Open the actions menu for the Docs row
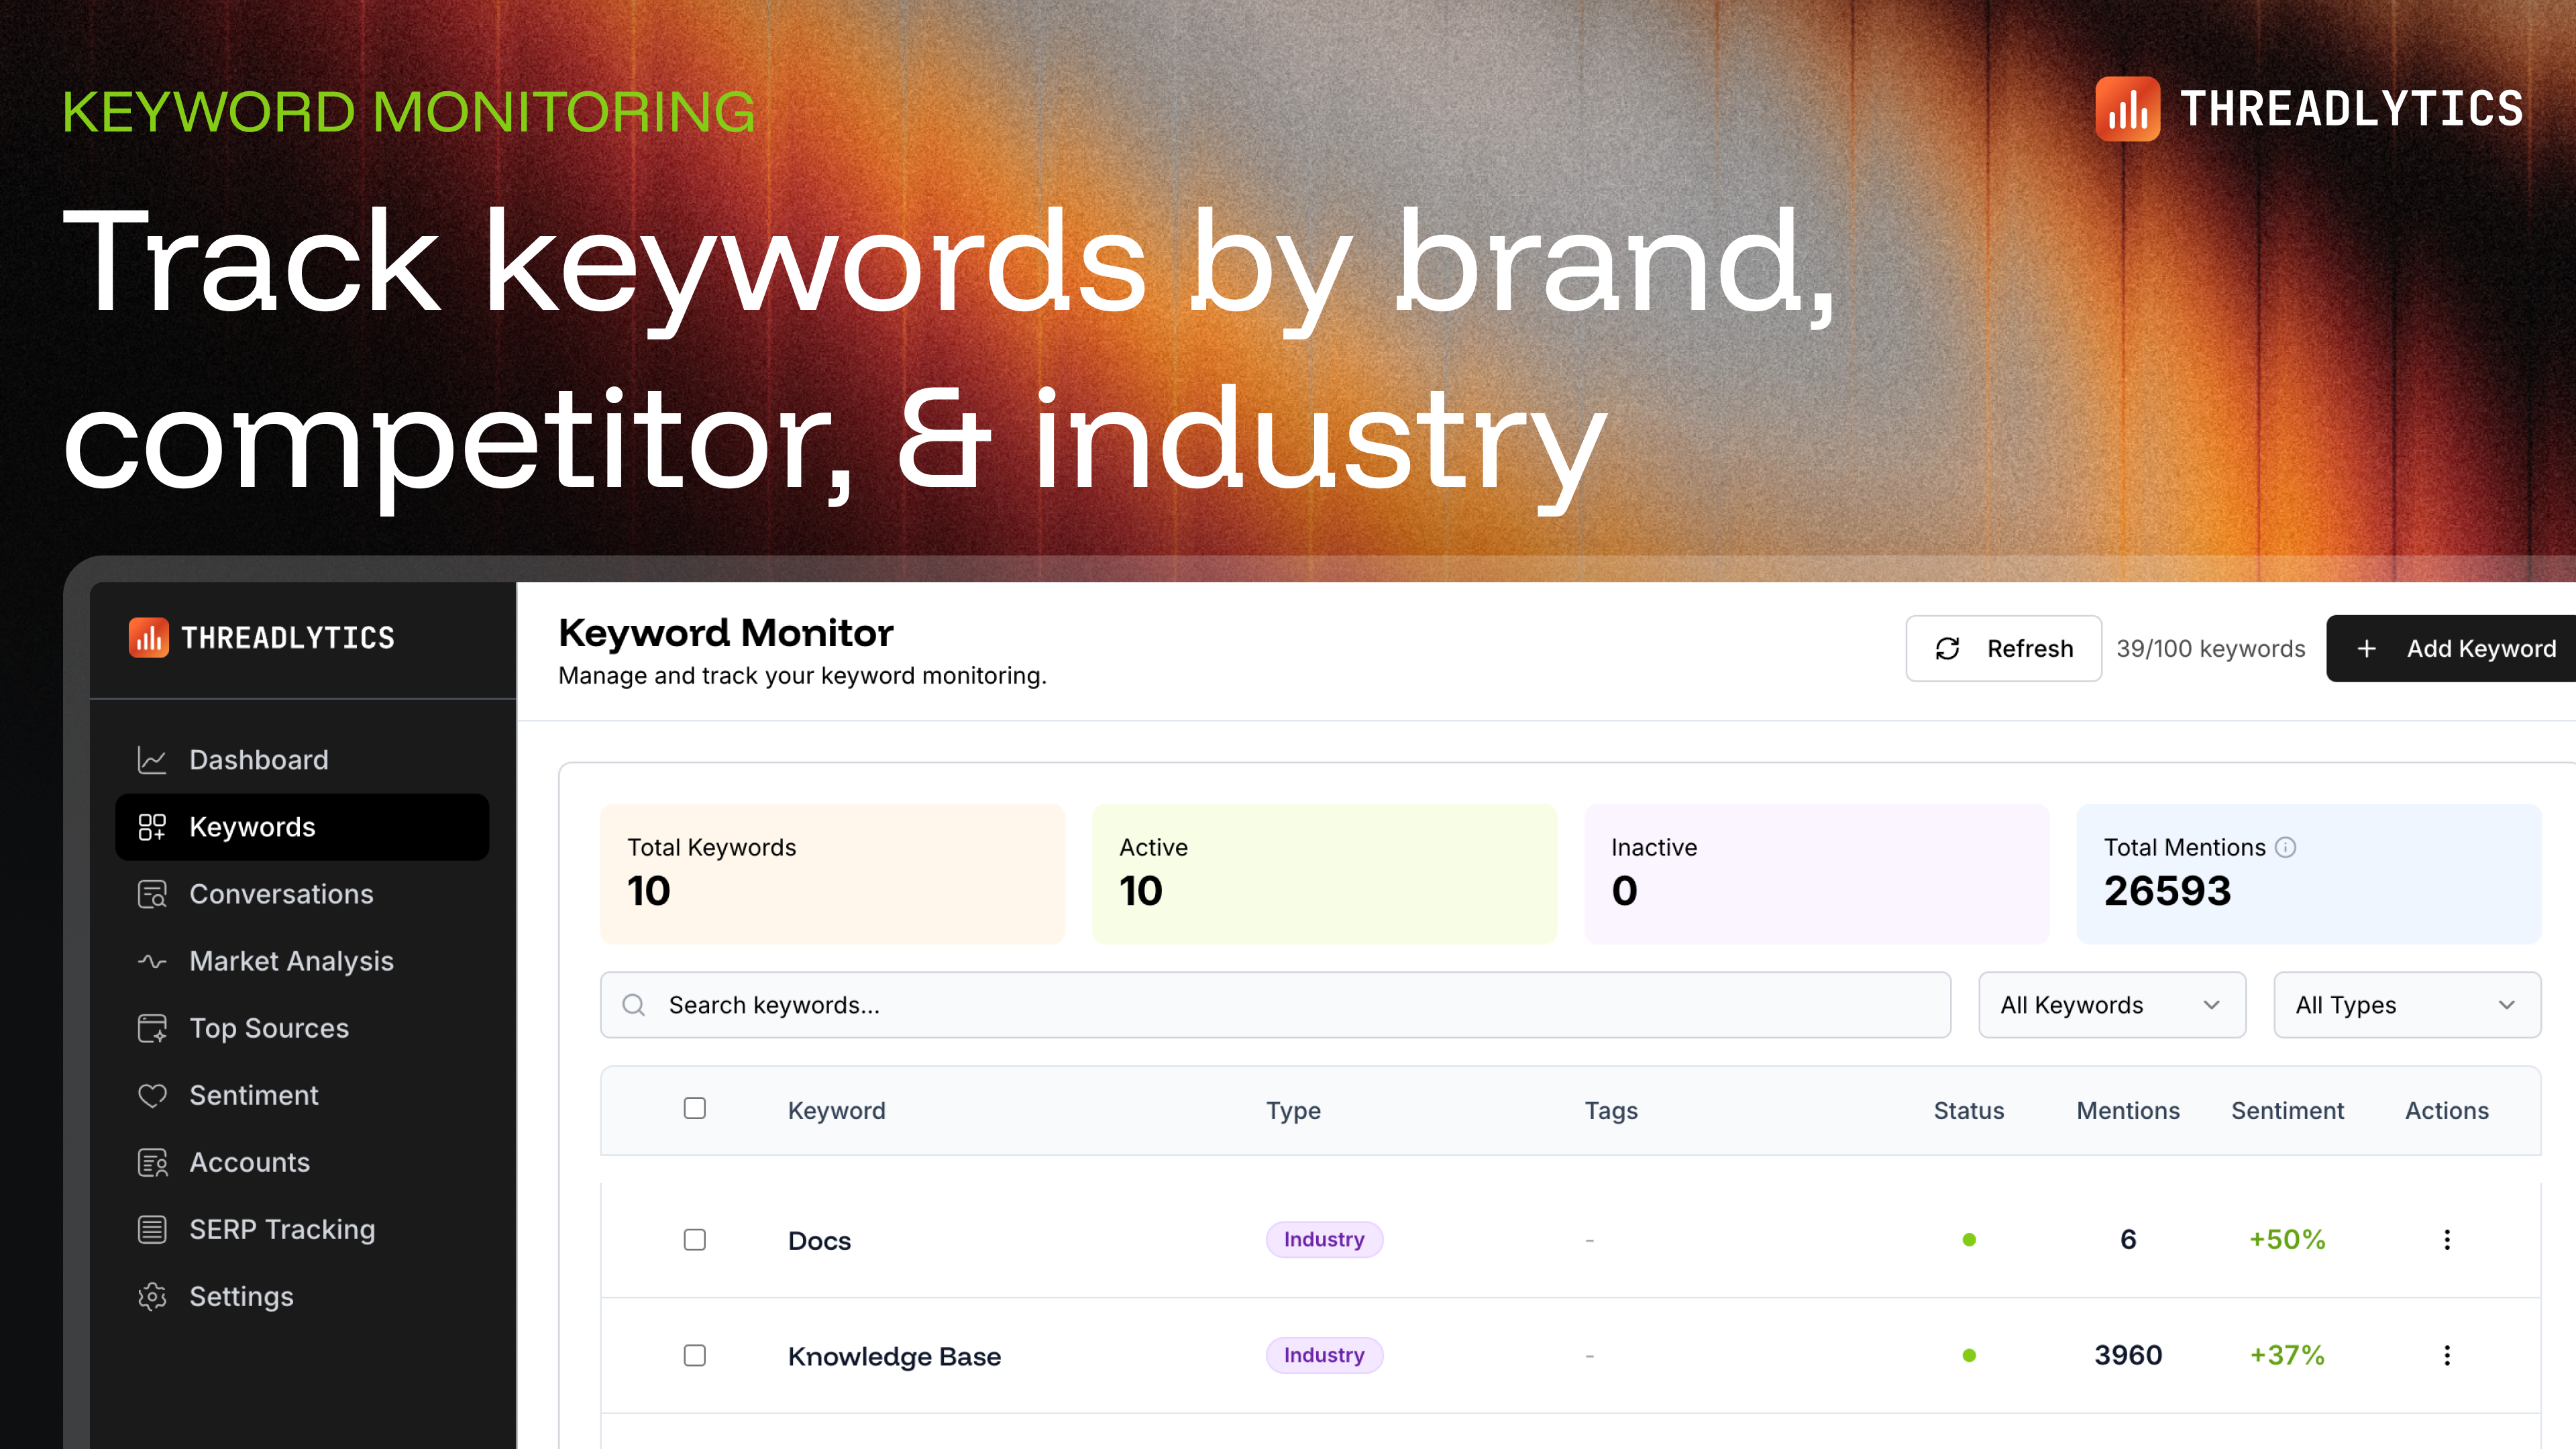The width and height of the screenshot is (2576, 1449). click(2447, 1240)
